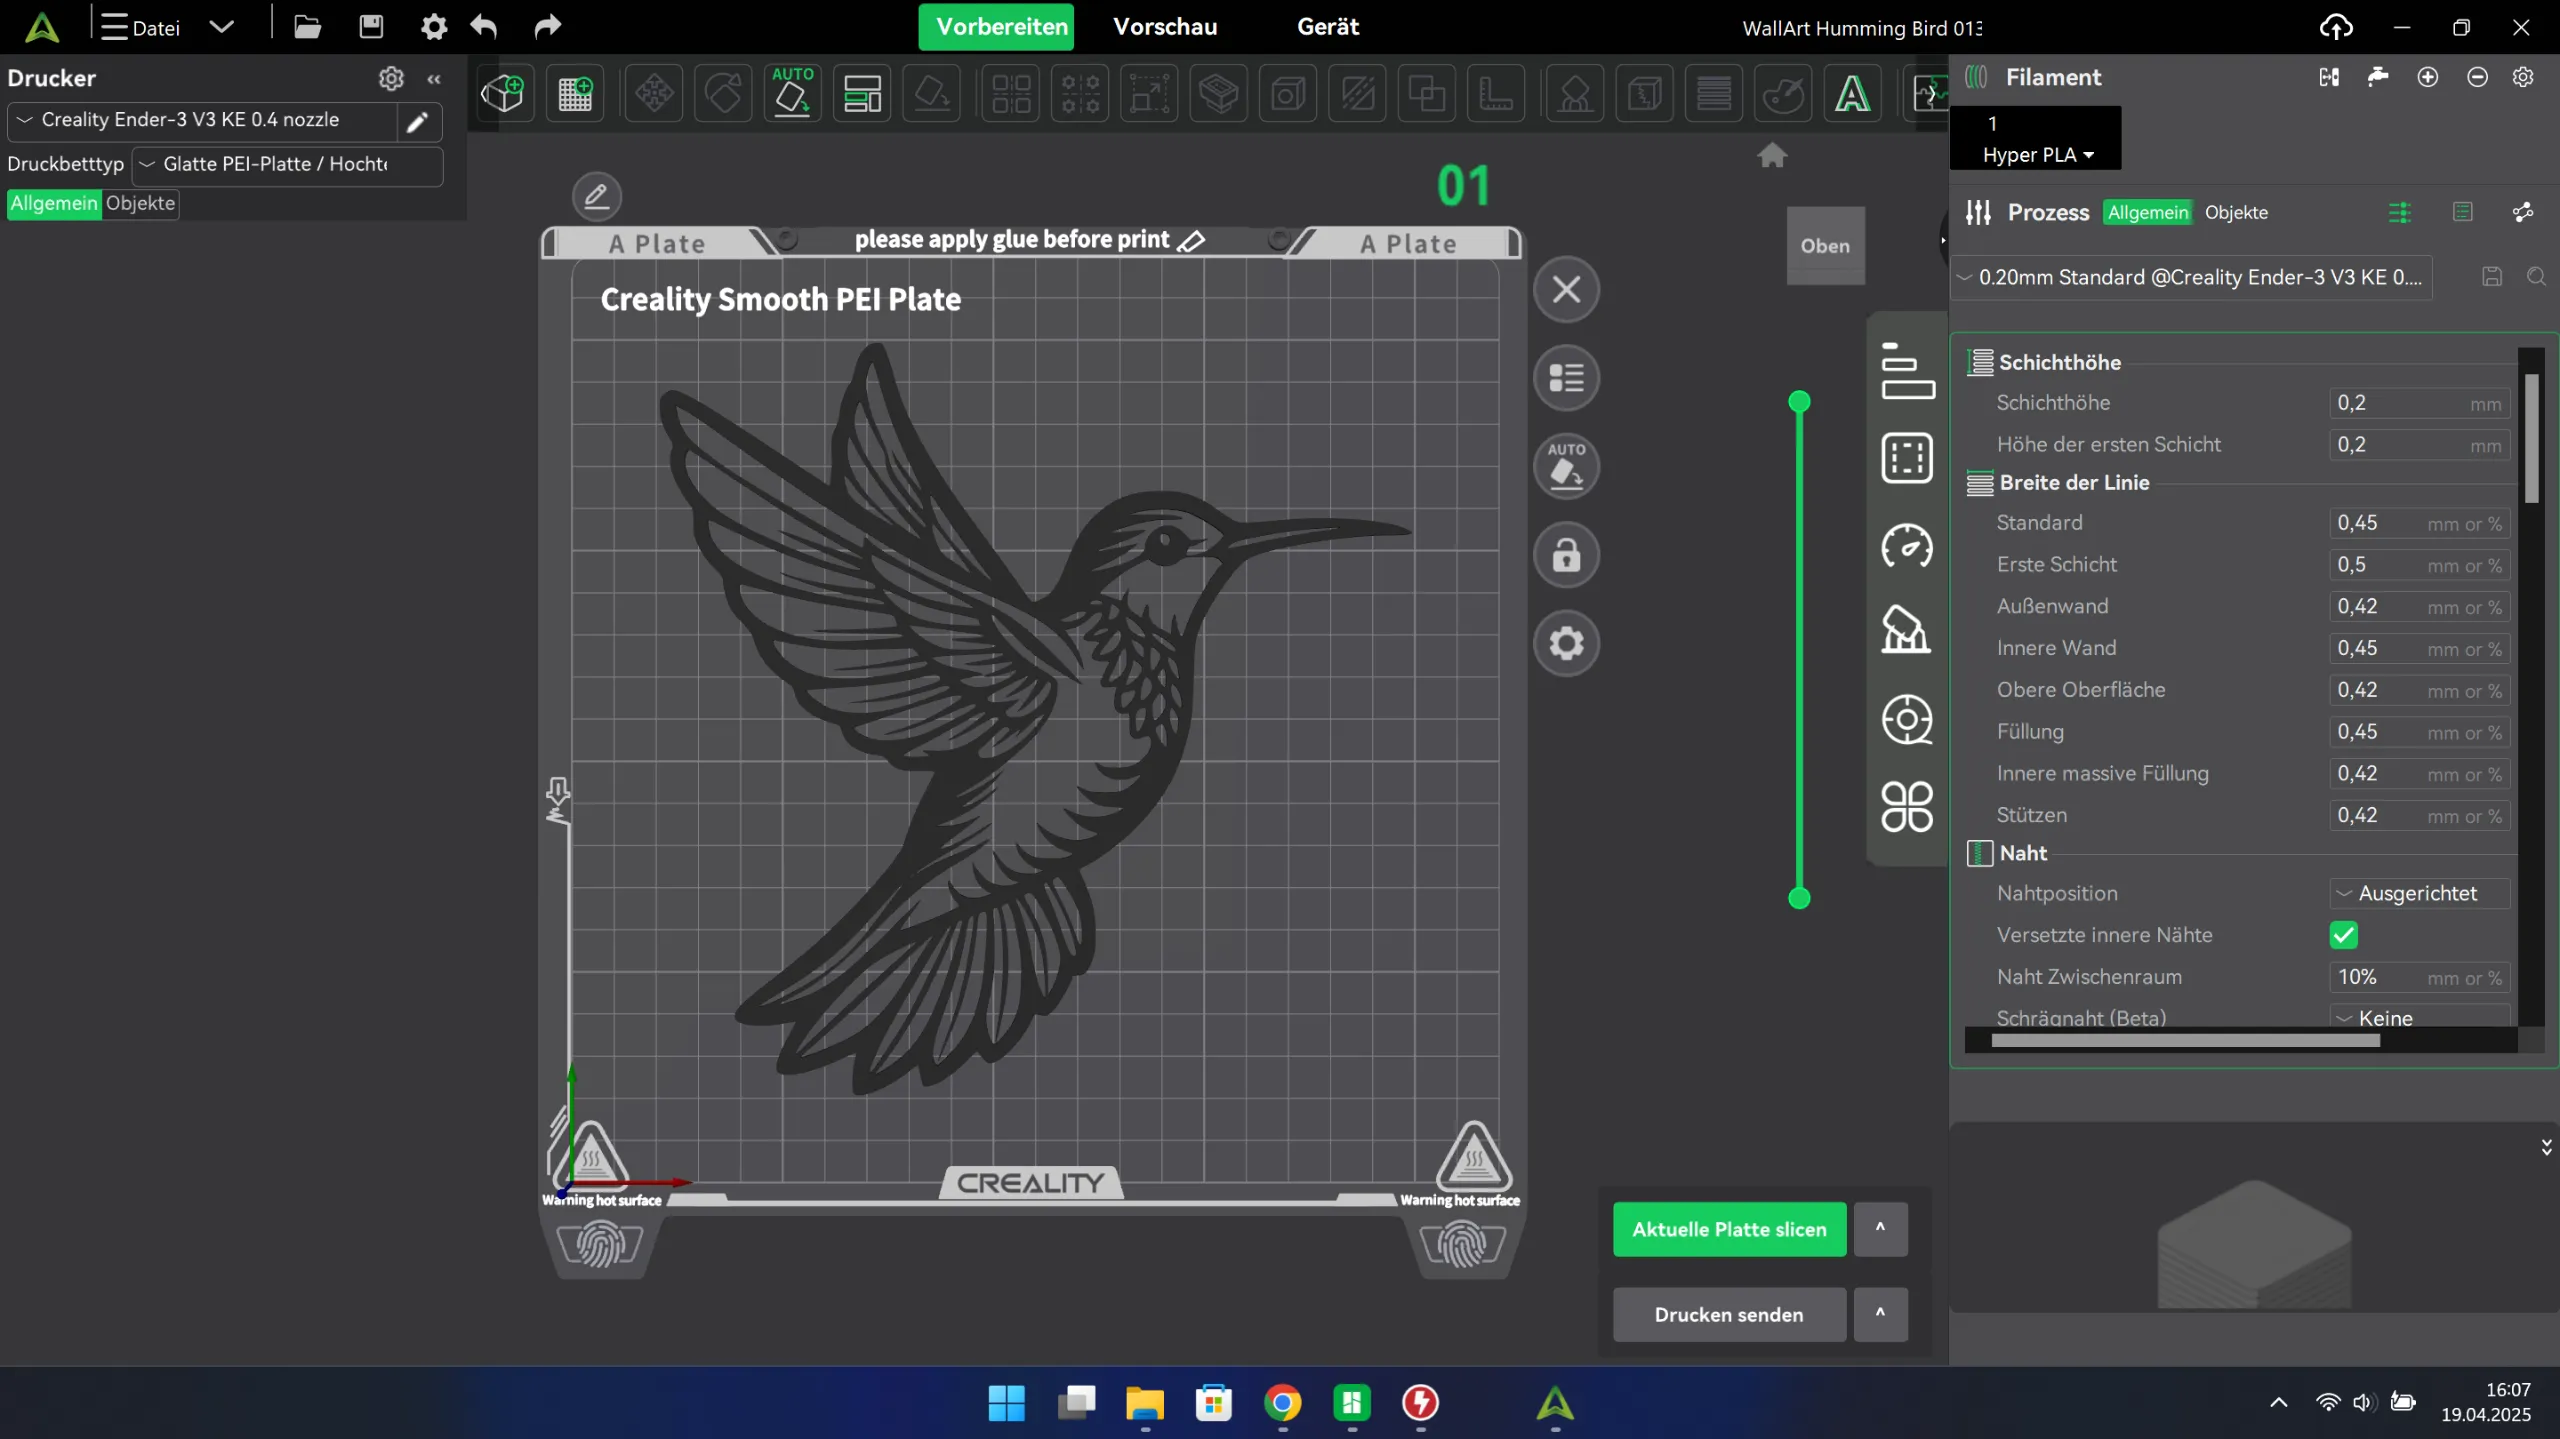
Task: Open the Gerät tab
Action: 1327,27
